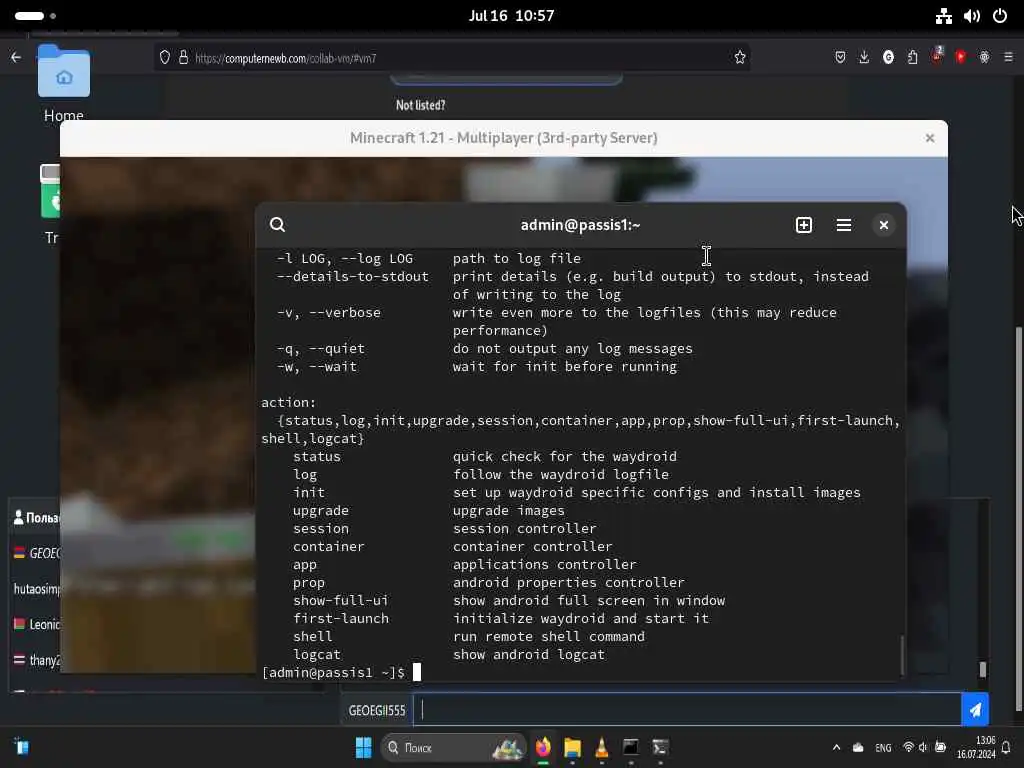The image size is (1024, 768).
Task: Add a new tab in the terminal window
Action: click(804, 225)
